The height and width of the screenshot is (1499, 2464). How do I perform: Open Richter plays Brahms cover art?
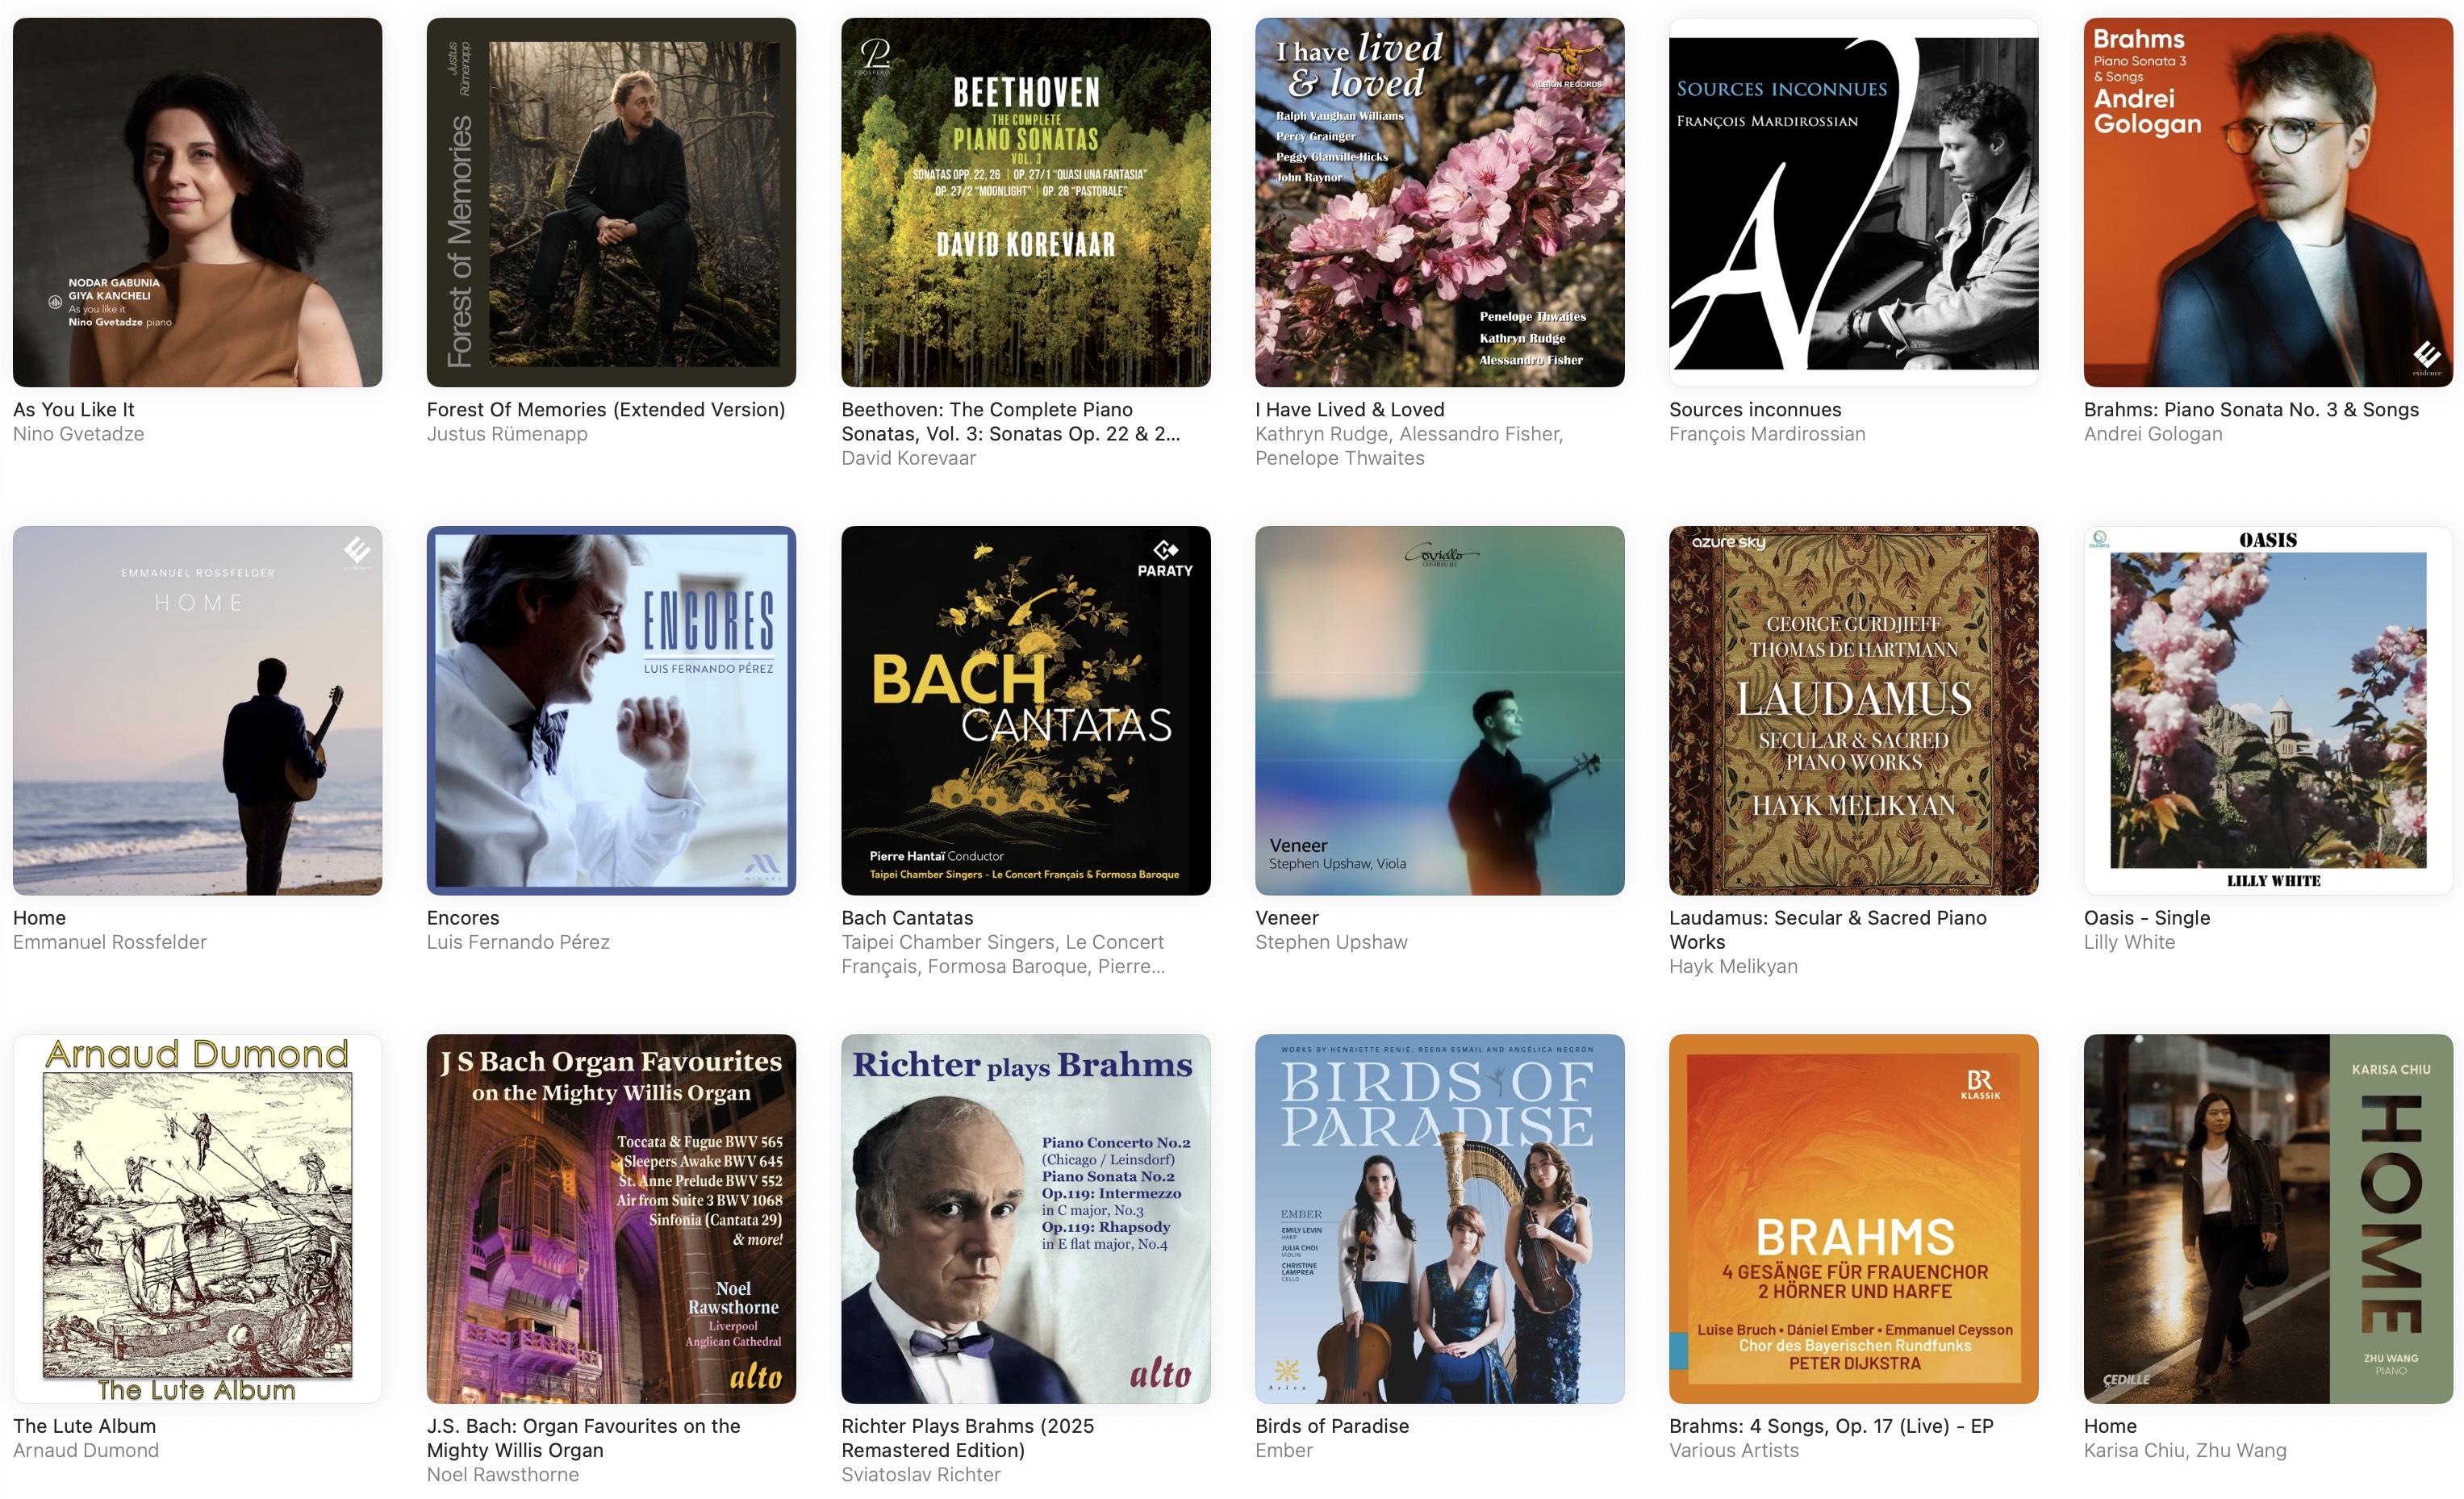1026,1218
